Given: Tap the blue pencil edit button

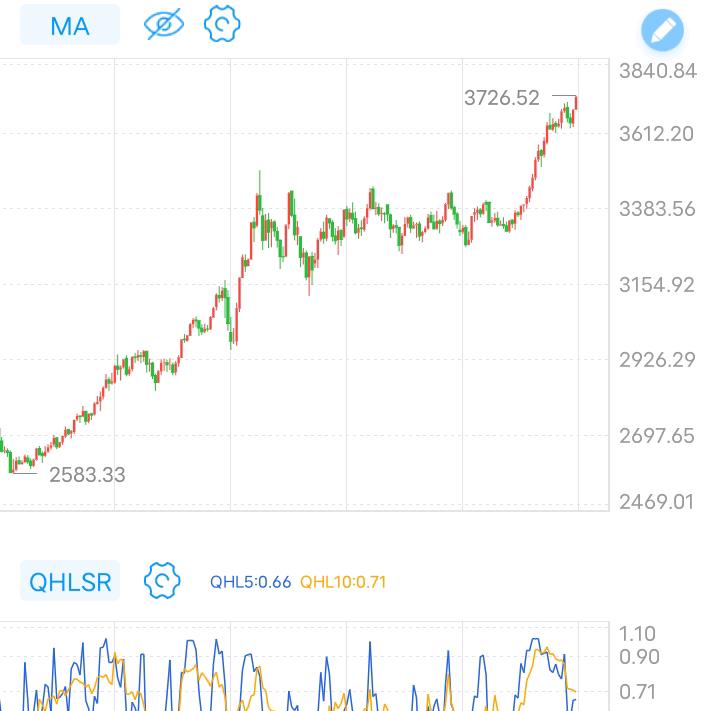Looking at the screenshot, I should point(661,30).
